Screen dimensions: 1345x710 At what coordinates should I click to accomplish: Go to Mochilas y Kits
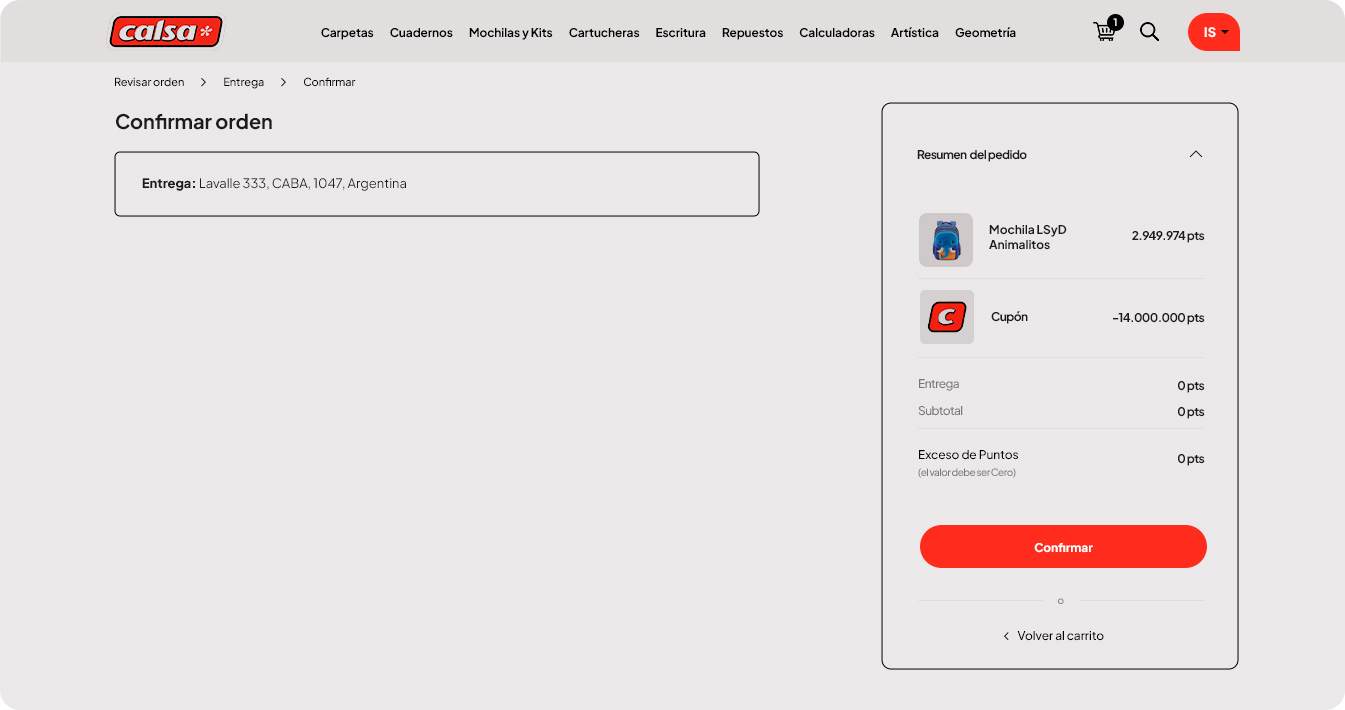click(x=510, y=33)
